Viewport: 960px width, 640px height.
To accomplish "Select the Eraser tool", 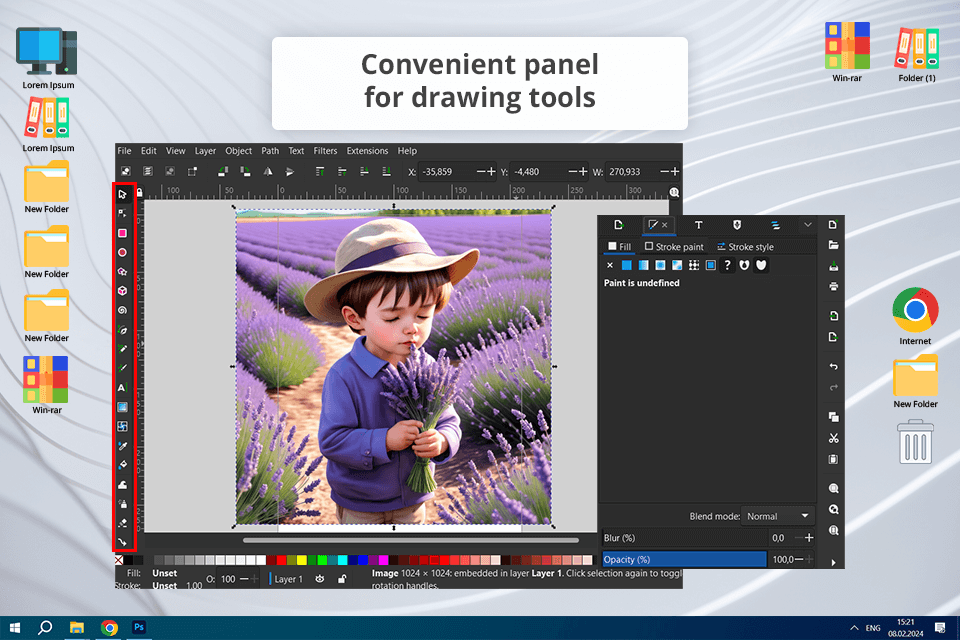I will coord(122,523).
